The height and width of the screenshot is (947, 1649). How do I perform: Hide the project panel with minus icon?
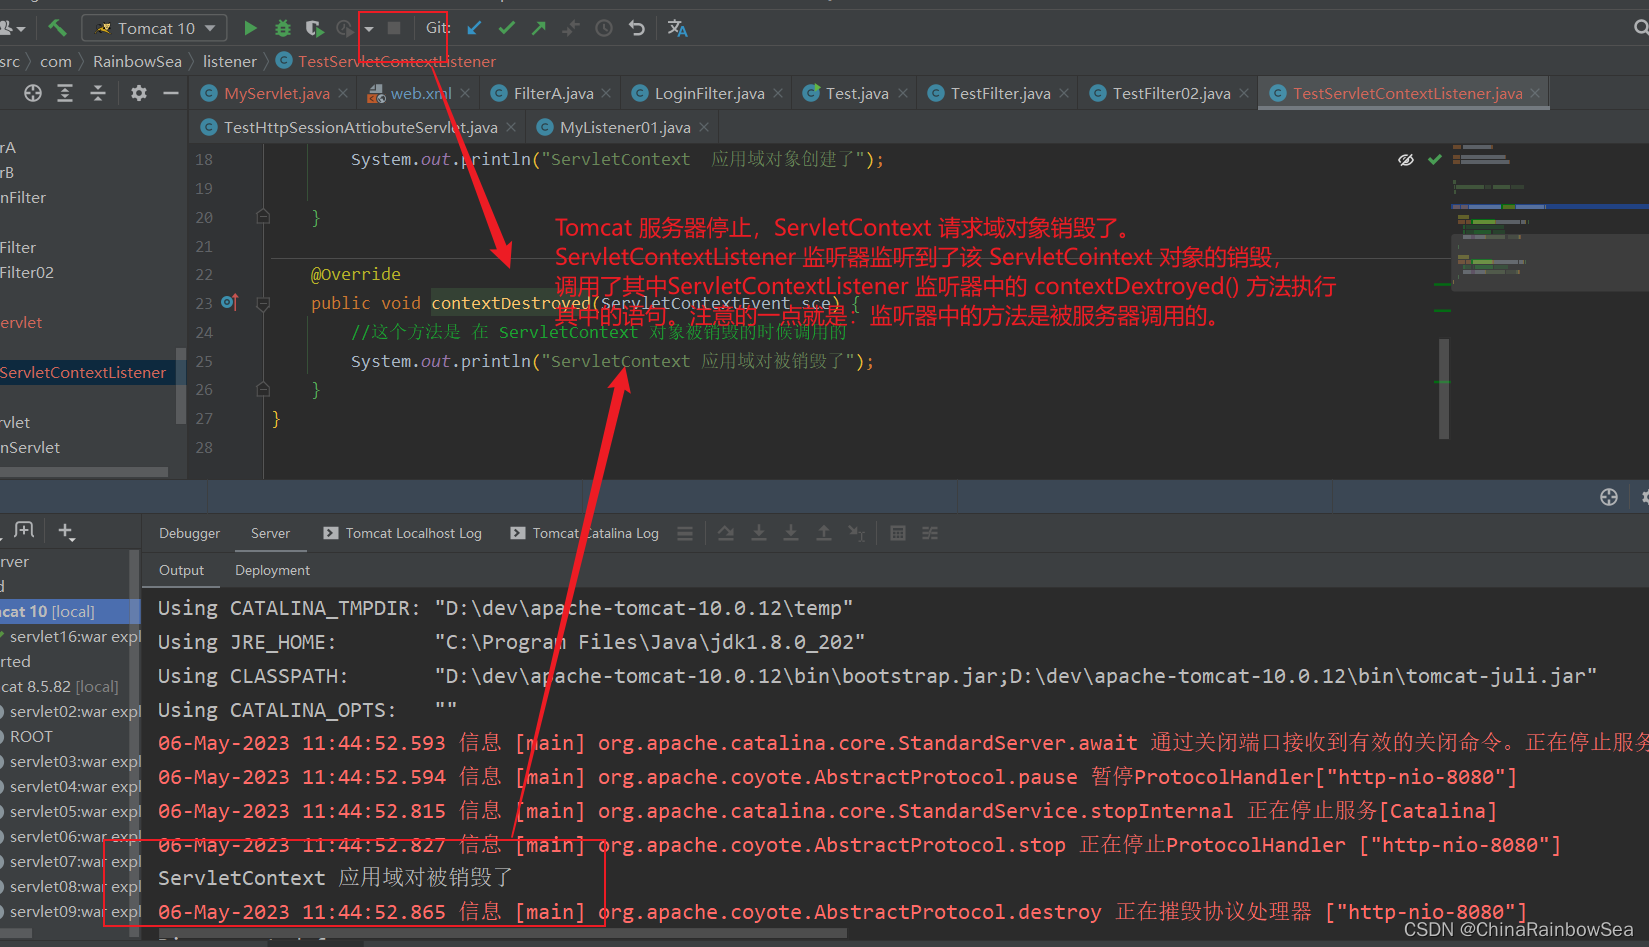171,93
